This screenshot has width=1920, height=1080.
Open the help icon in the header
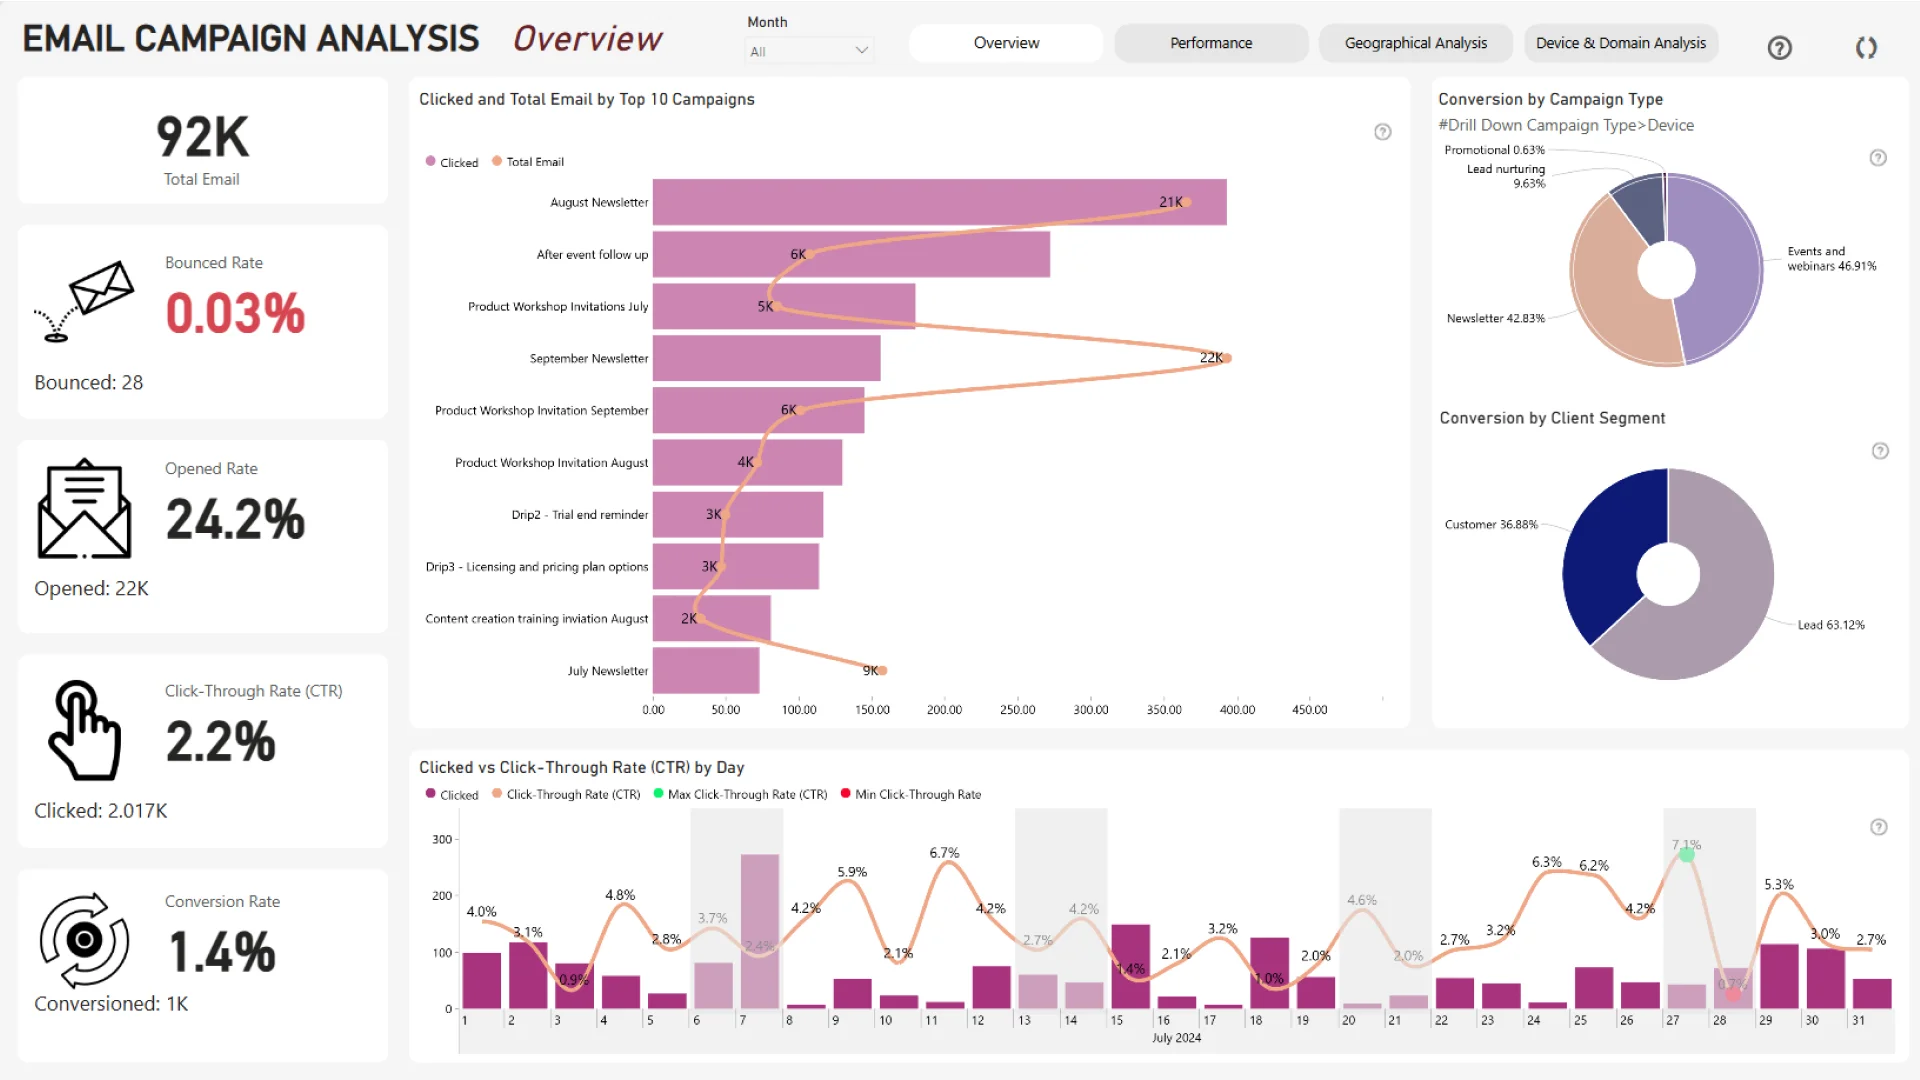pos(1779,47)
